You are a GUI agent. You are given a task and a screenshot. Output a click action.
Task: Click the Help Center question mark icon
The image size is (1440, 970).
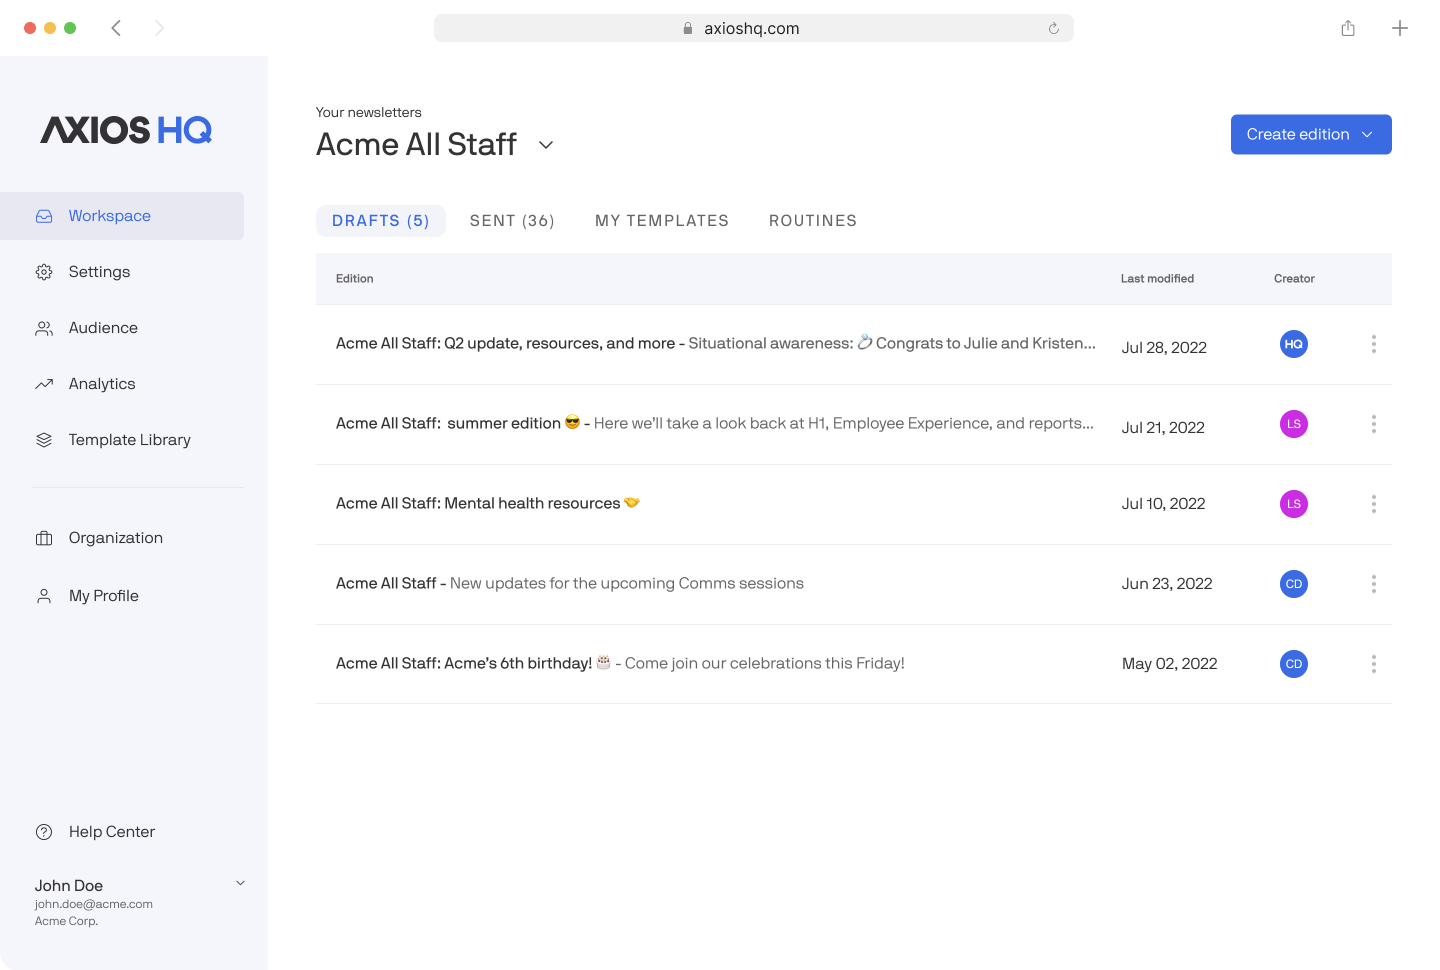coord(44,832)
